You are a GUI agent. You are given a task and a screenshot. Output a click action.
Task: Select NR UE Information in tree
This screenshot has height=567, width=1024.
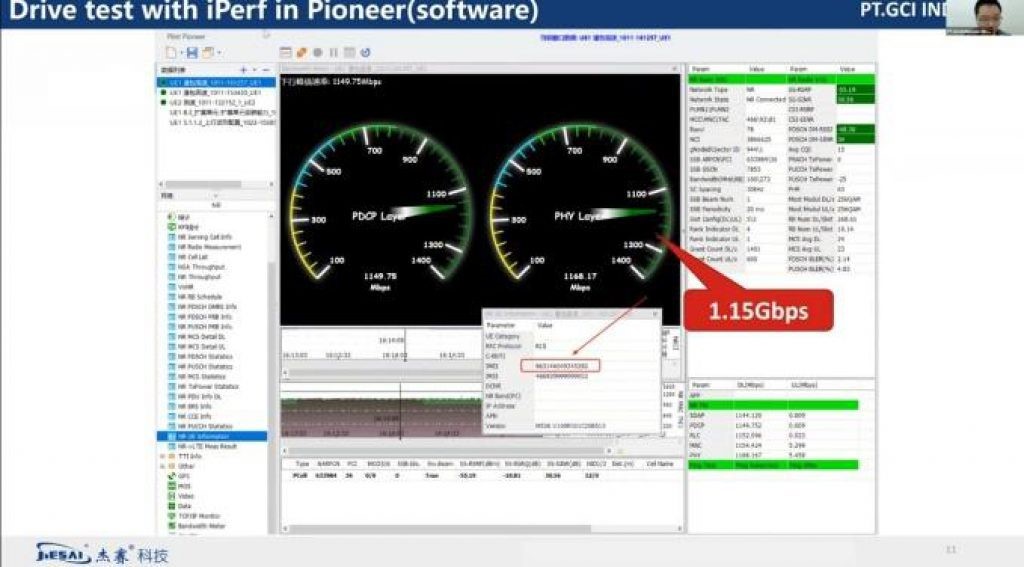click(206, 436)
